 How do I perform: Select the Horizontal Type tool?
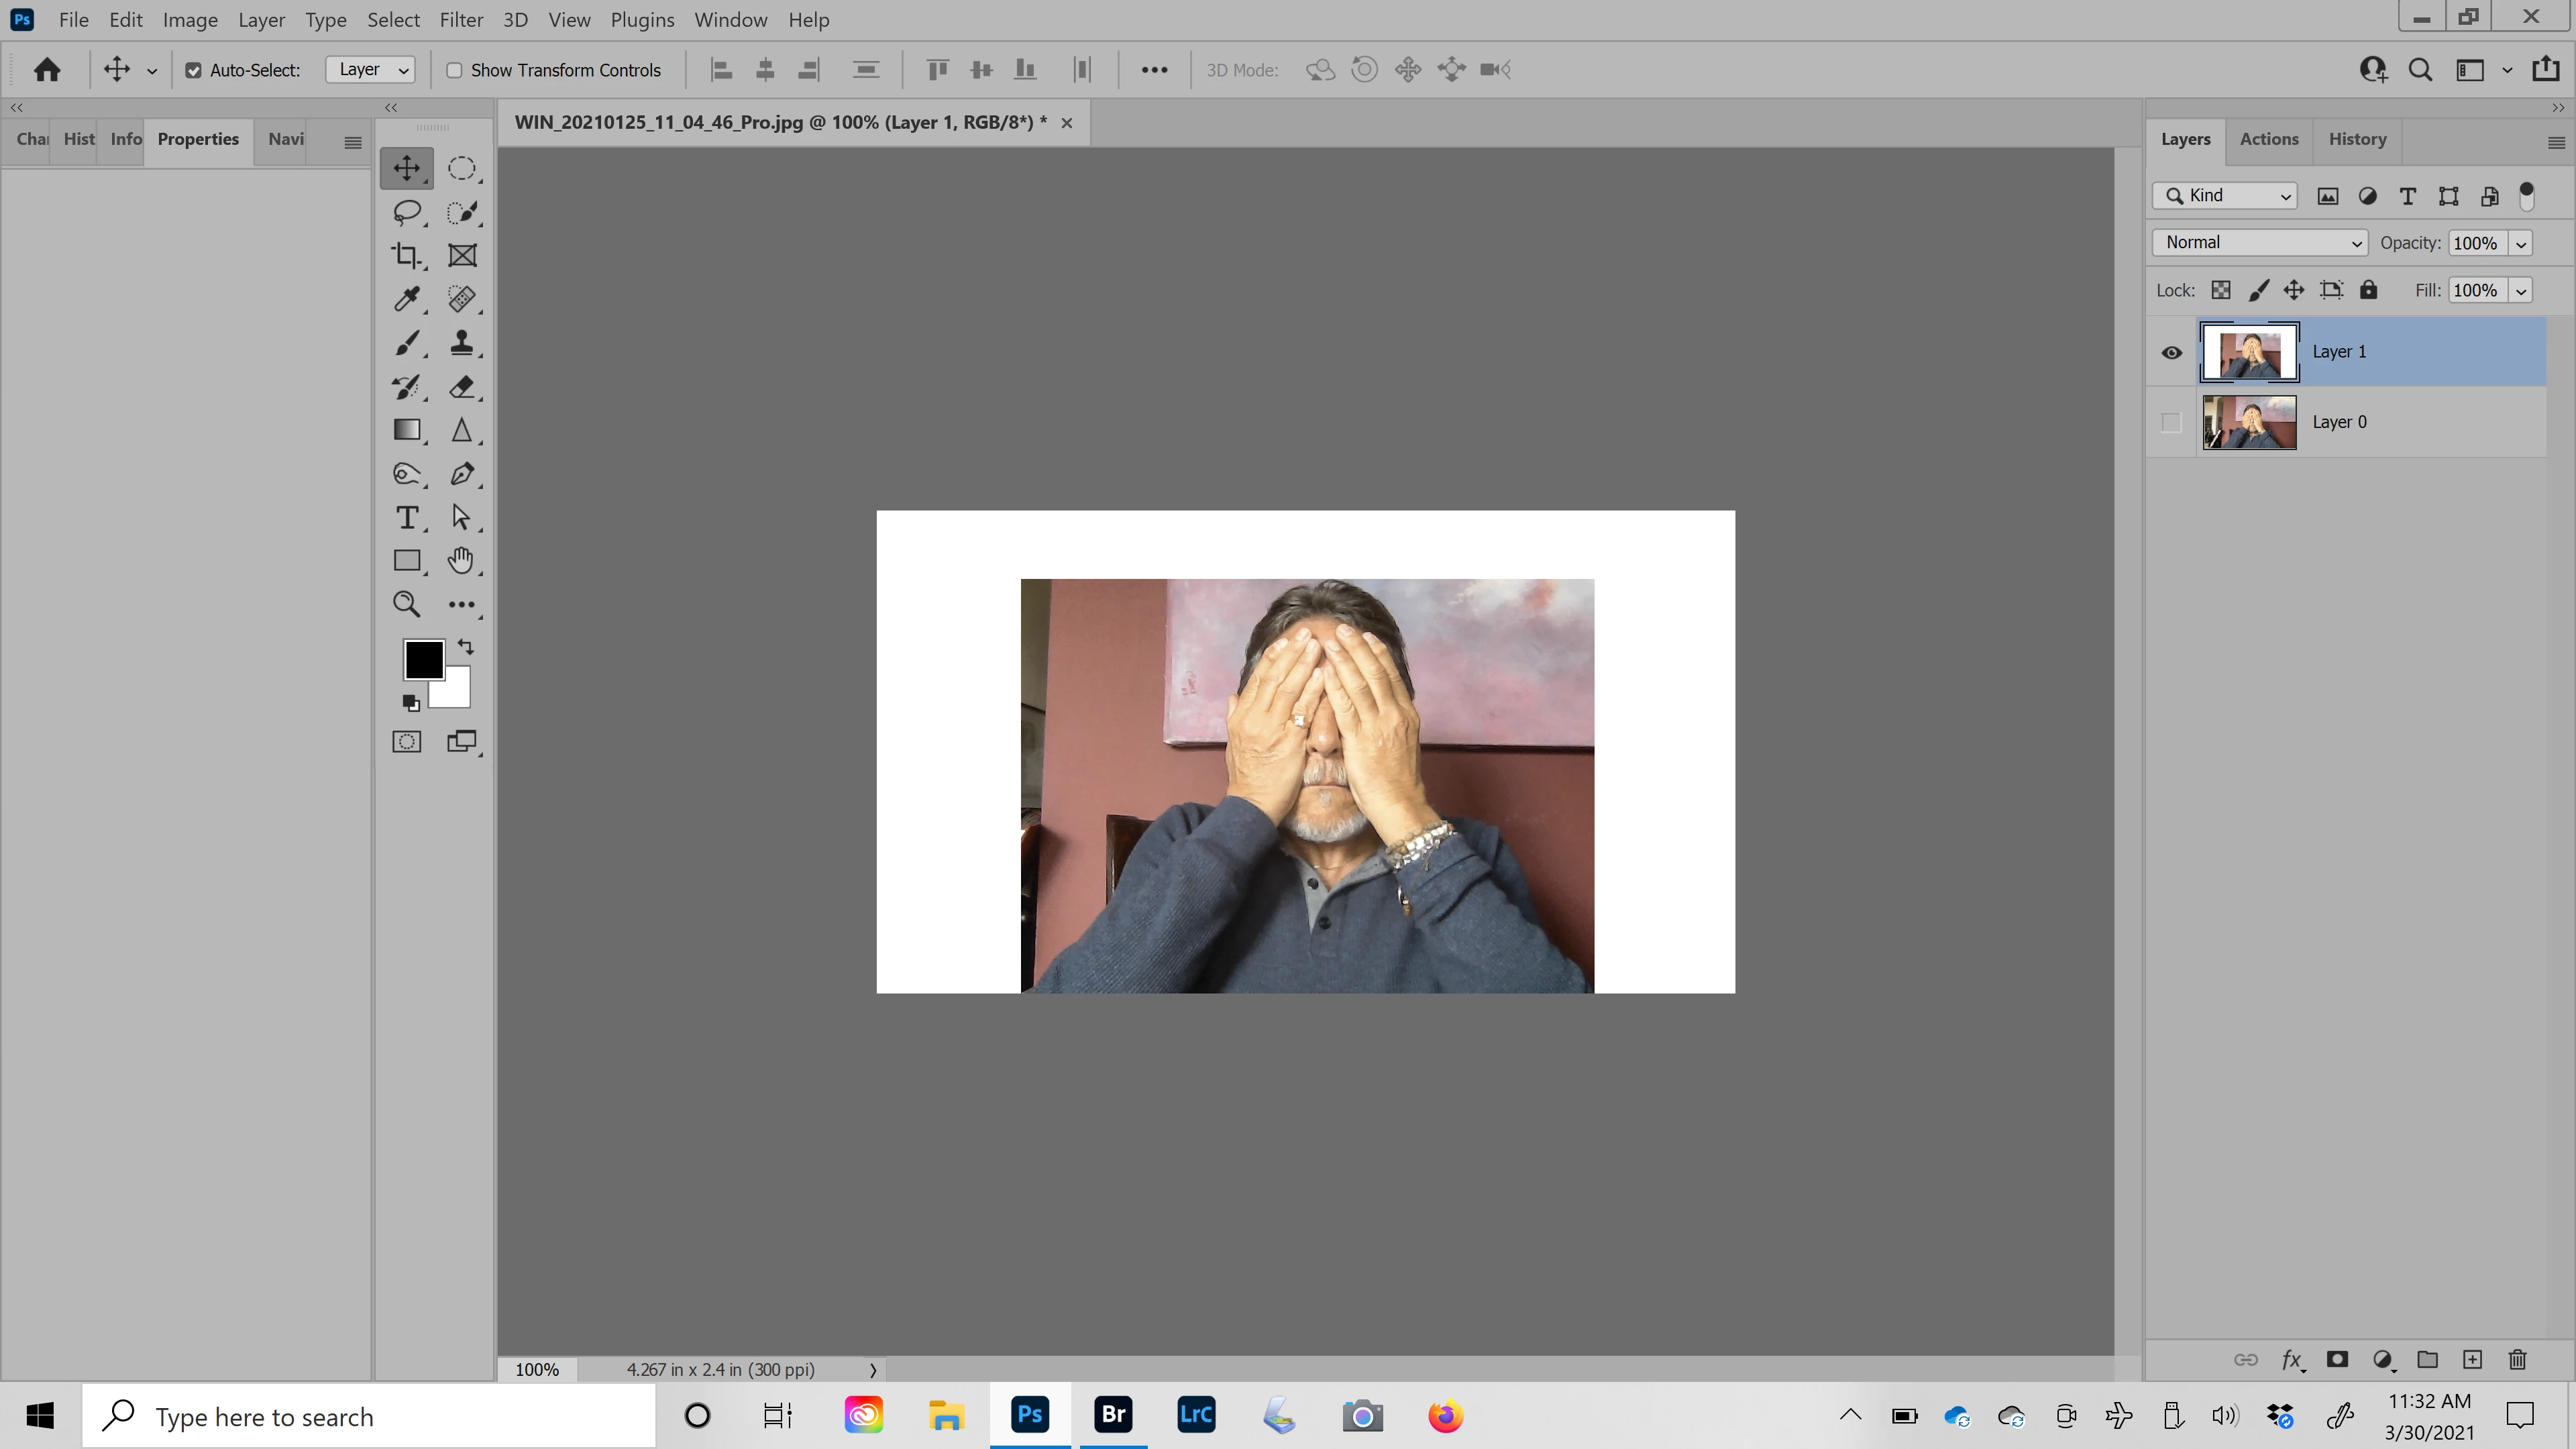pyautogui.click(x=406, y=518)
